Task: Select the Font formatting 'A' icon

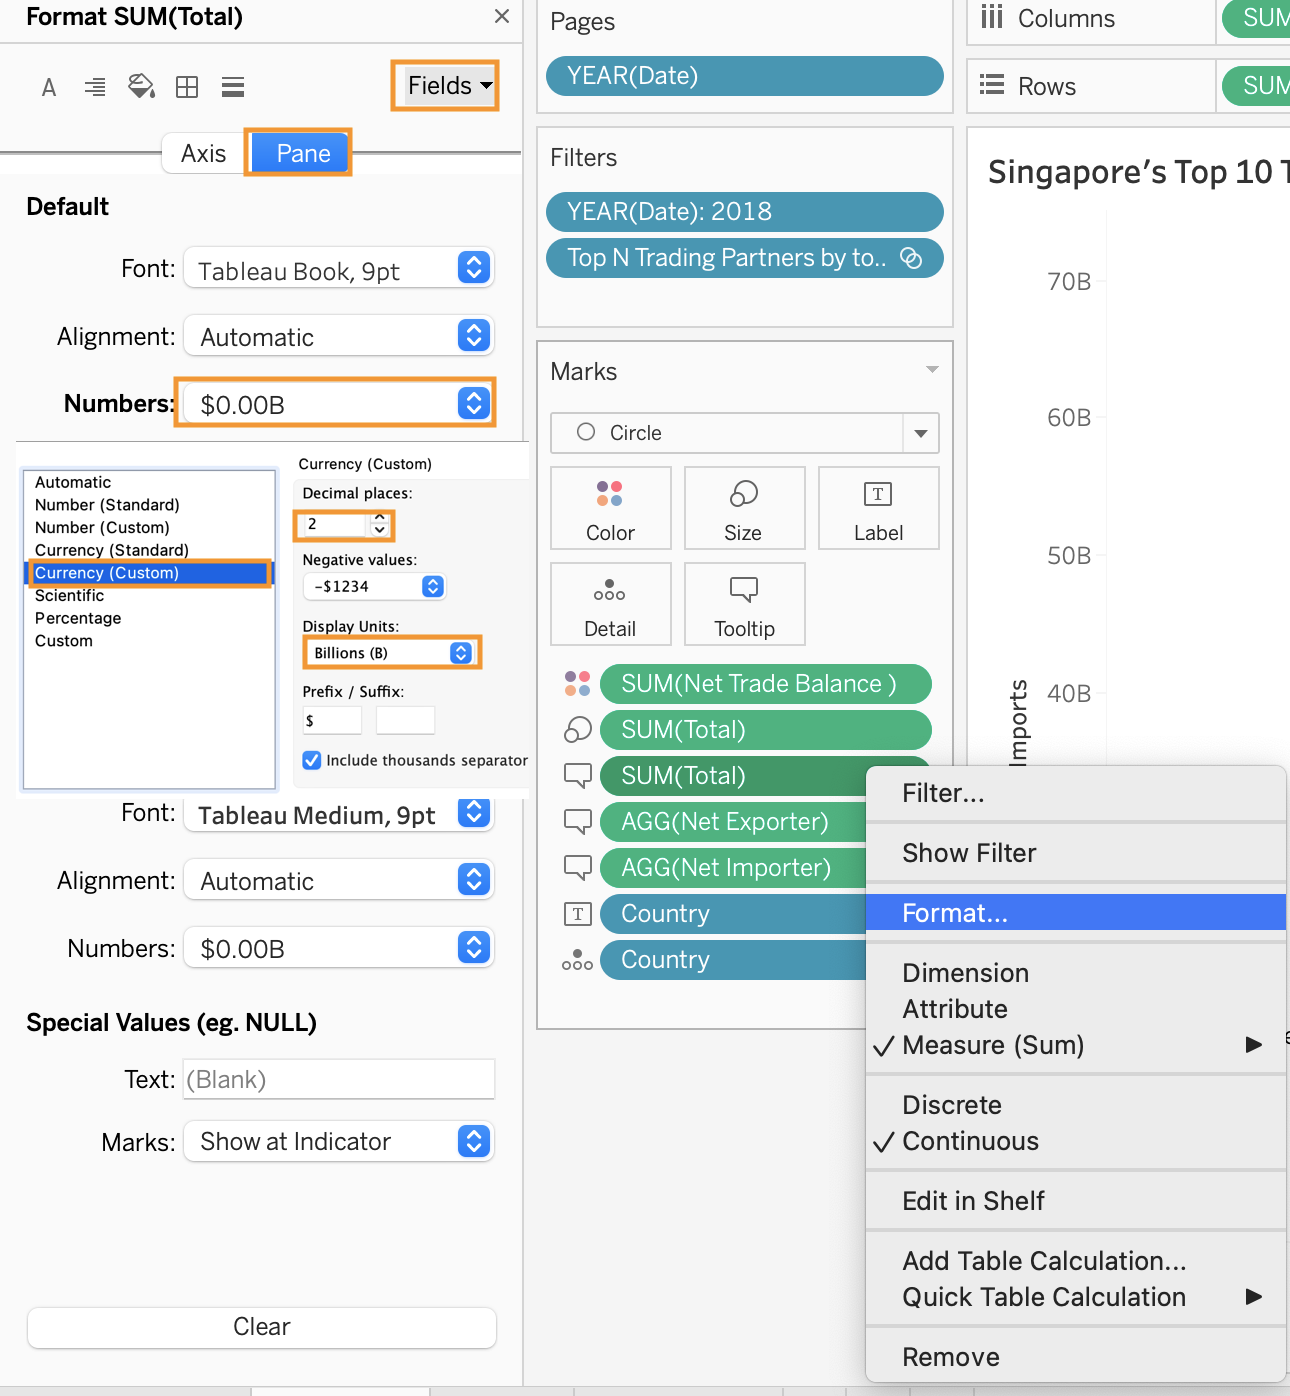Action: [x=48, y=87]
